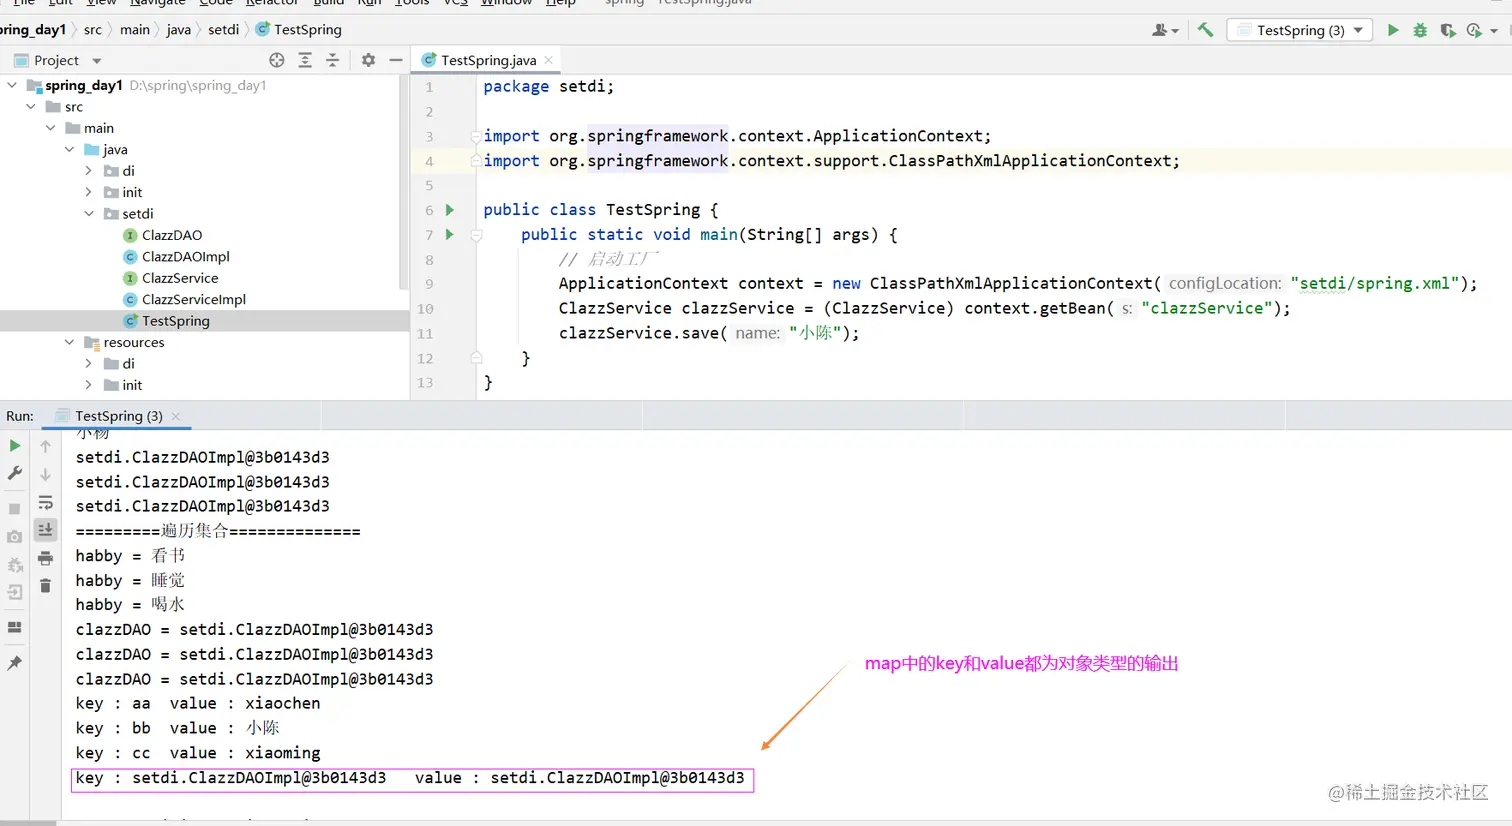Open Project panel gear settings
The image size is (1512, 826).
(x=368, y=60)
